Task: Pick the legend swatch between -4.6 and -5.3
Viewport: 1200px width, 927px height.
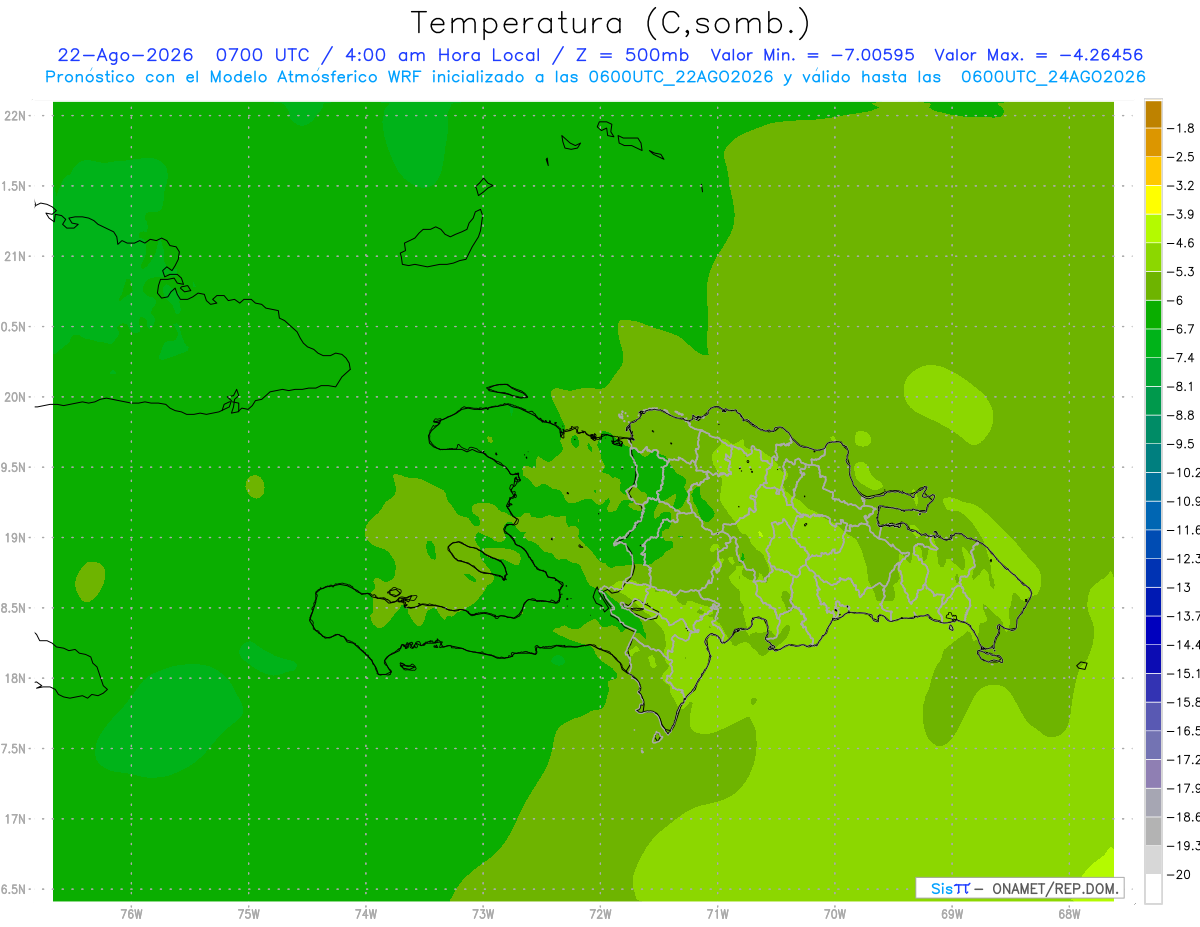Action: (x=1153, y=257)
